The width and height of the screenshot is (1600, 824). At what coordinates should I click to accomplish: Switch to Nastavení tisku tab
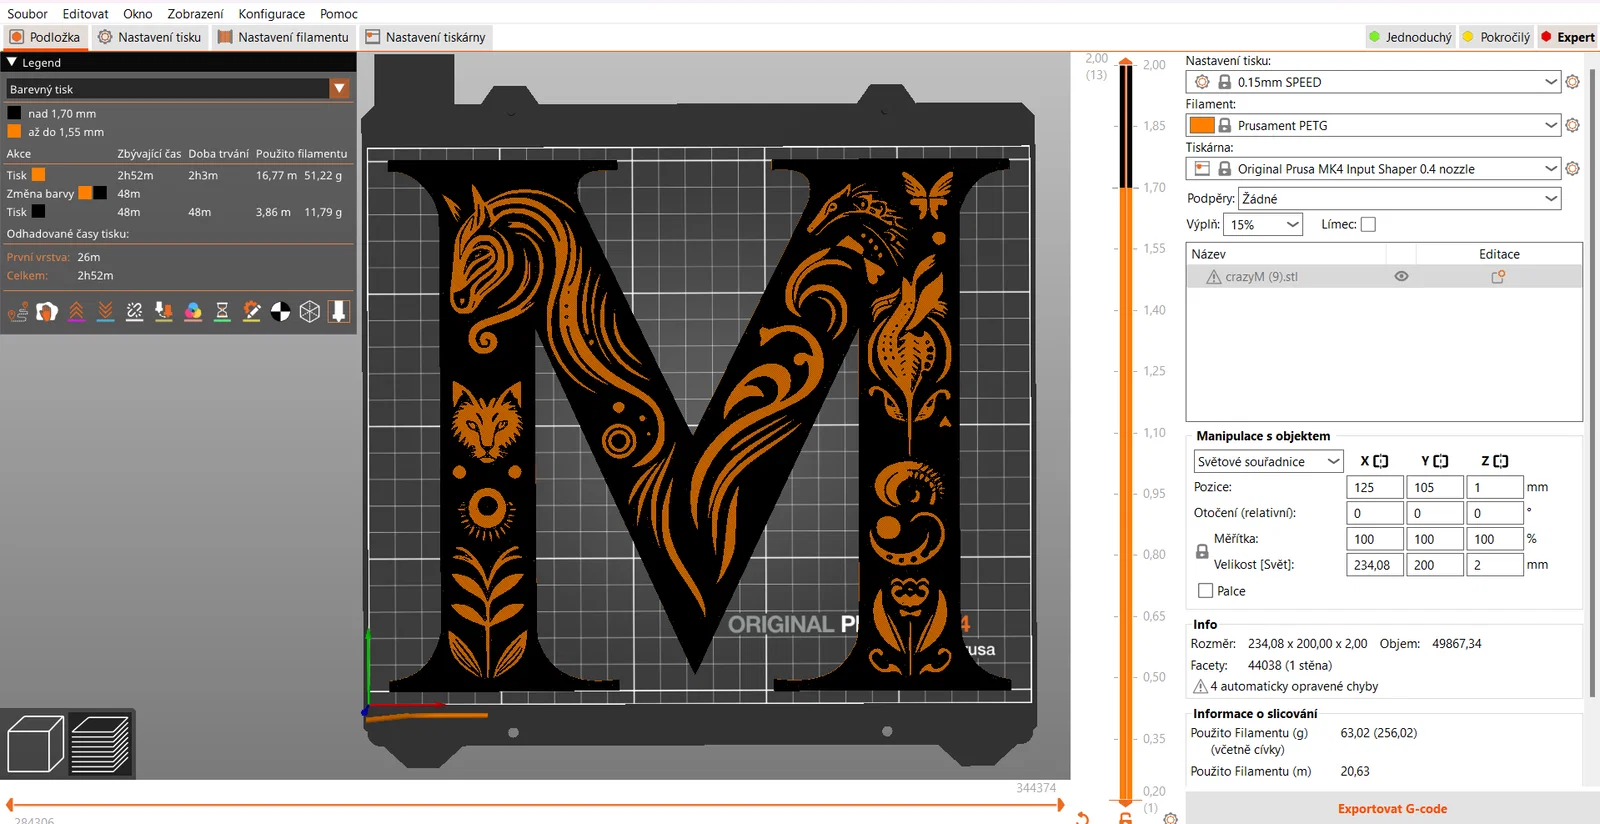(x=149, y=37)
